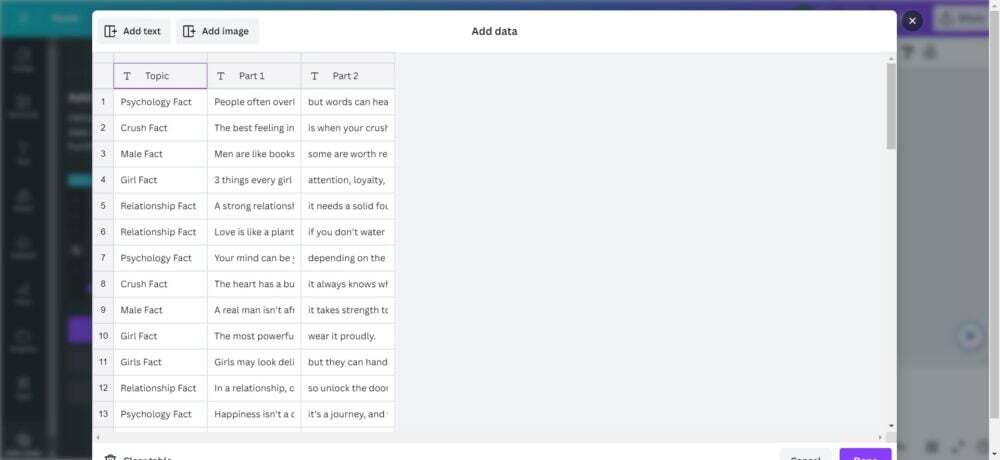Select row number 13
Viewport: 1000px width, 460px height.
pyautogui.click(x=103, y=414)
